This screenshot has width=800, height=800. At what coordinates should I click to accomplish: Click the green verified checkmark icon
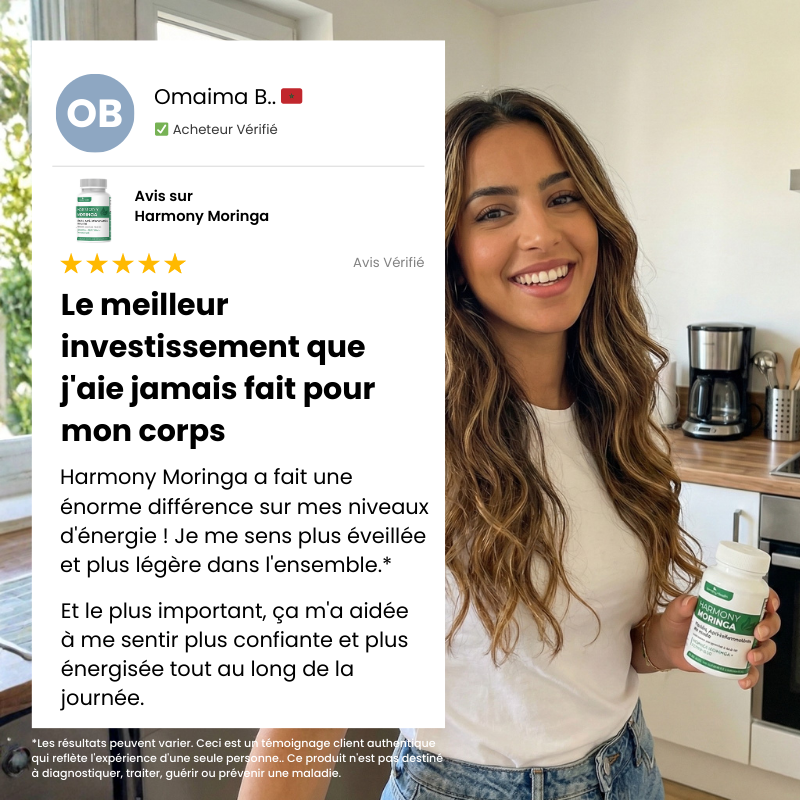click(x=161, y=129)
